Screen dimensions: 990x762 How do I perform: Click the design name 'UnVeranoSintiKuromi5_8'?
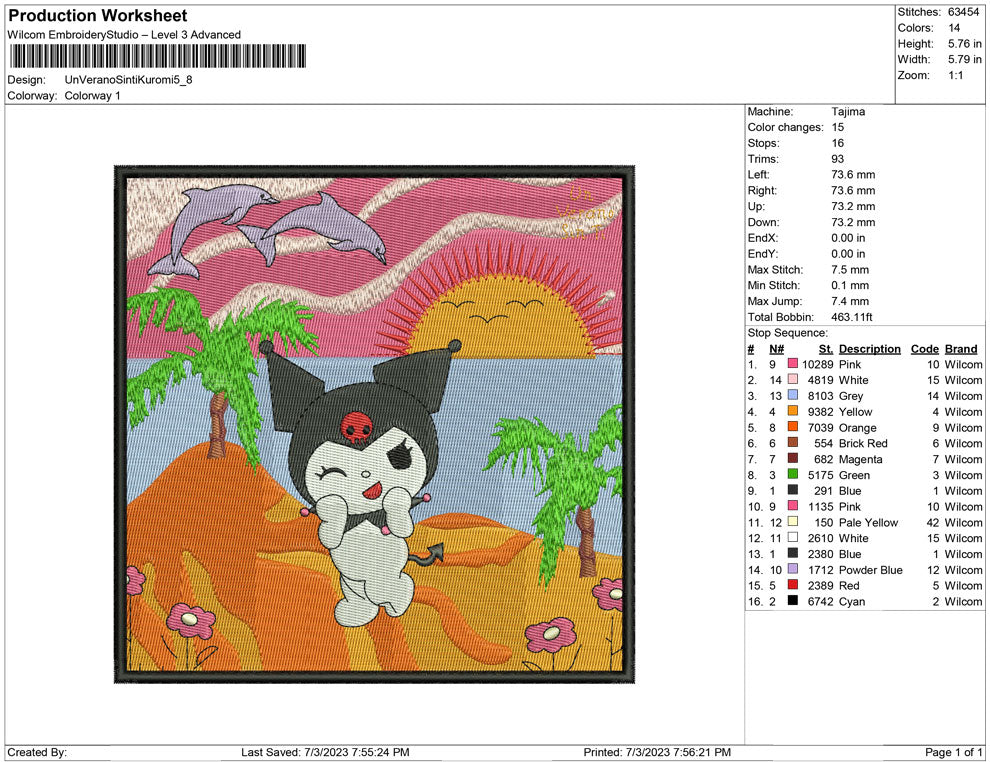128,80
